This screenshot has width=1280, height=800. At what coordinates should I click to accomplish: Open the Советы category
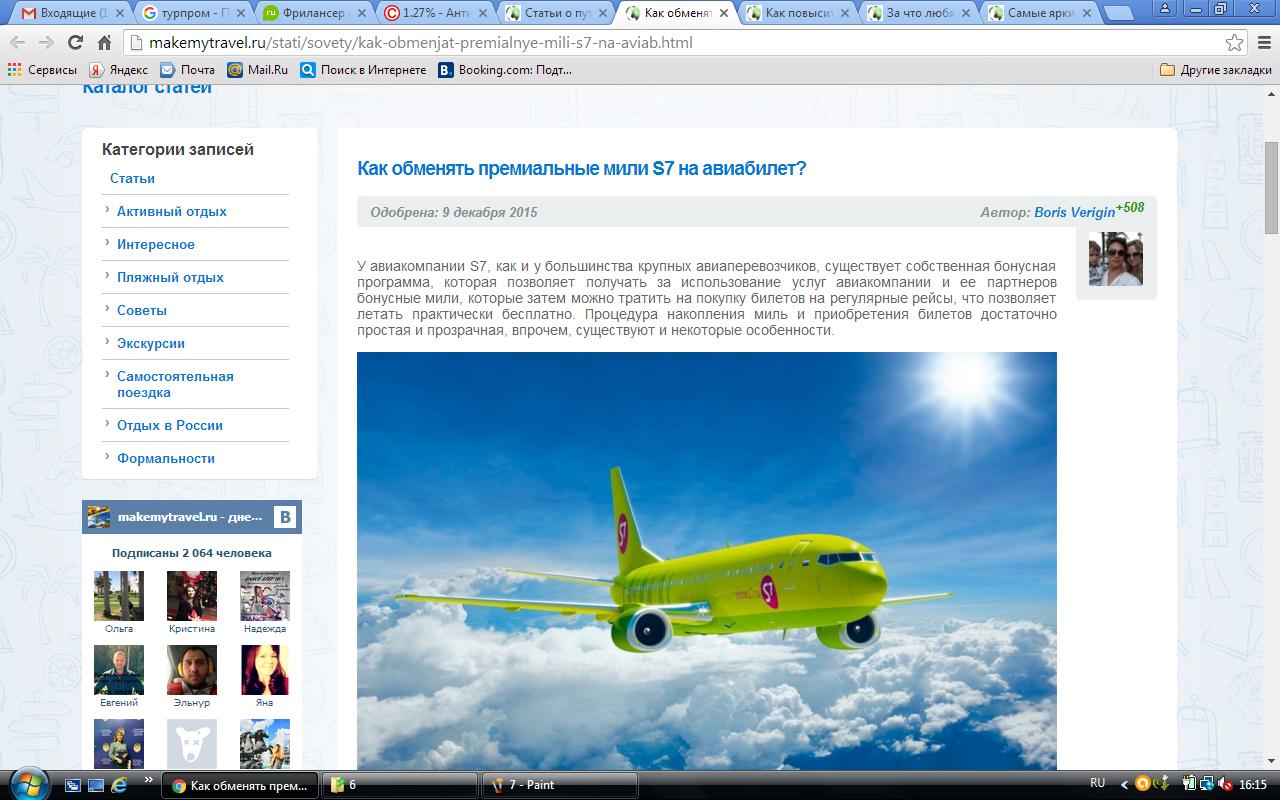[142, 310]
